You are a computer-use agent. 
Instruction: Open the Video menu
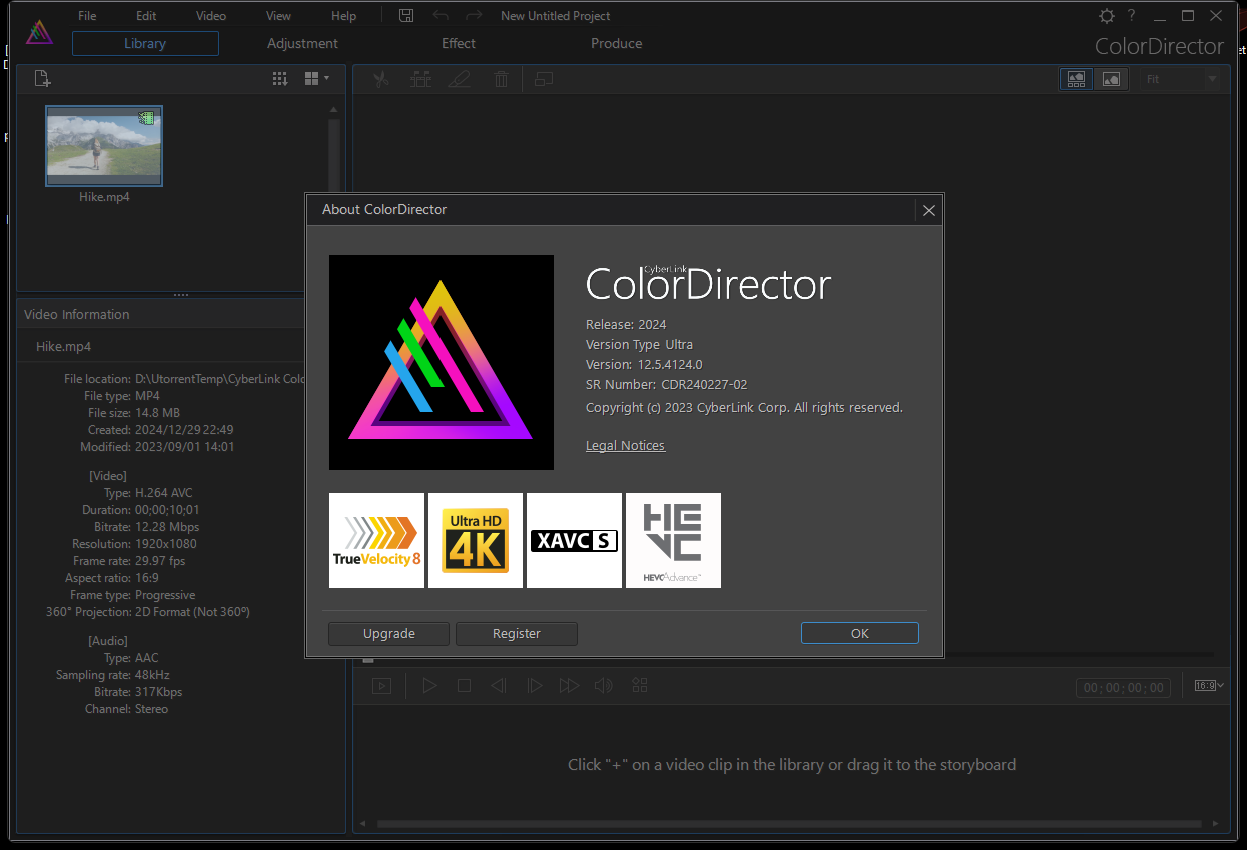(211, 16)
